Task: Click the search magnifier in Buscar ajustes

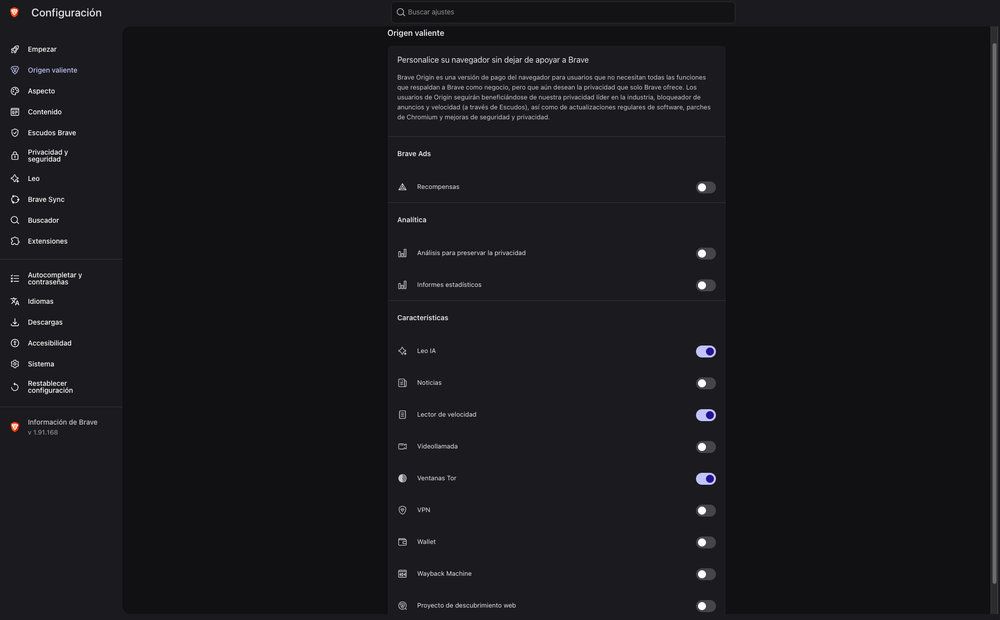Action: tap(401, 12)
